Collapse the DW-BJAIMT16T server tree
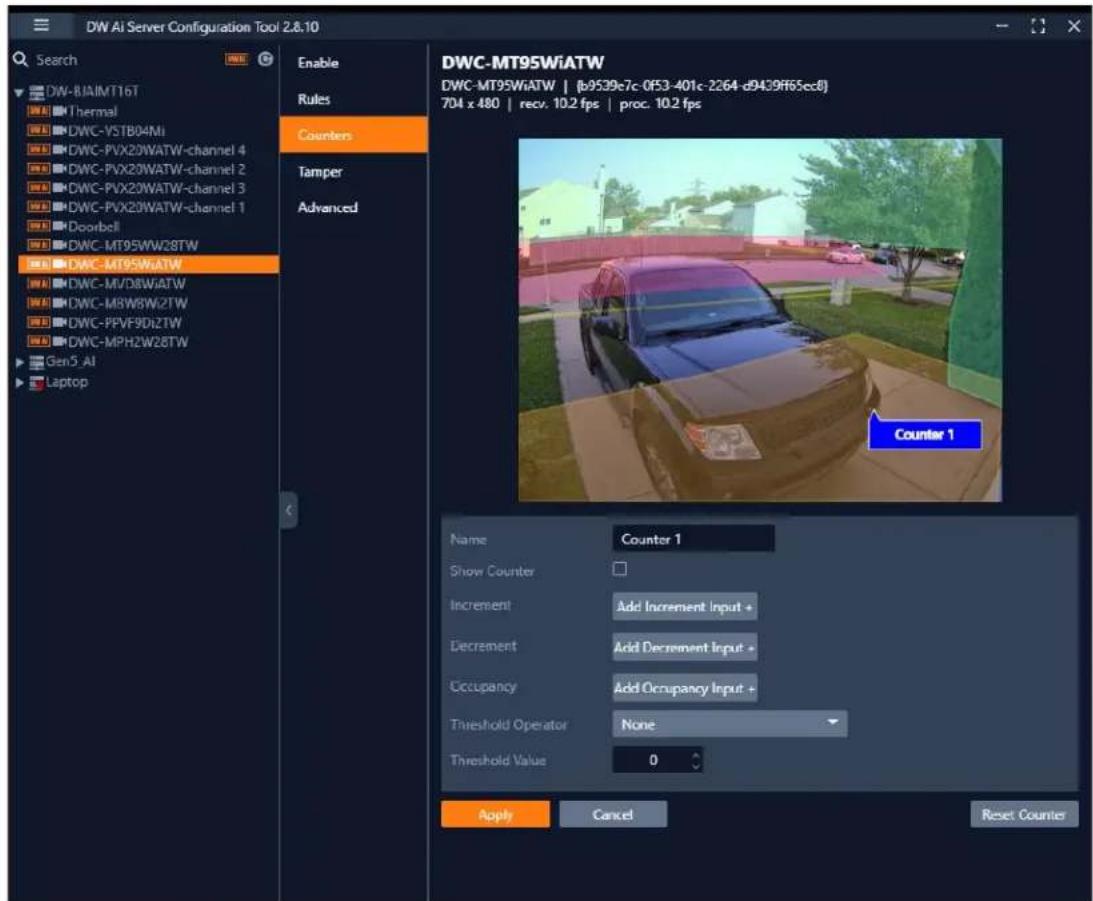 pos(20,92)
